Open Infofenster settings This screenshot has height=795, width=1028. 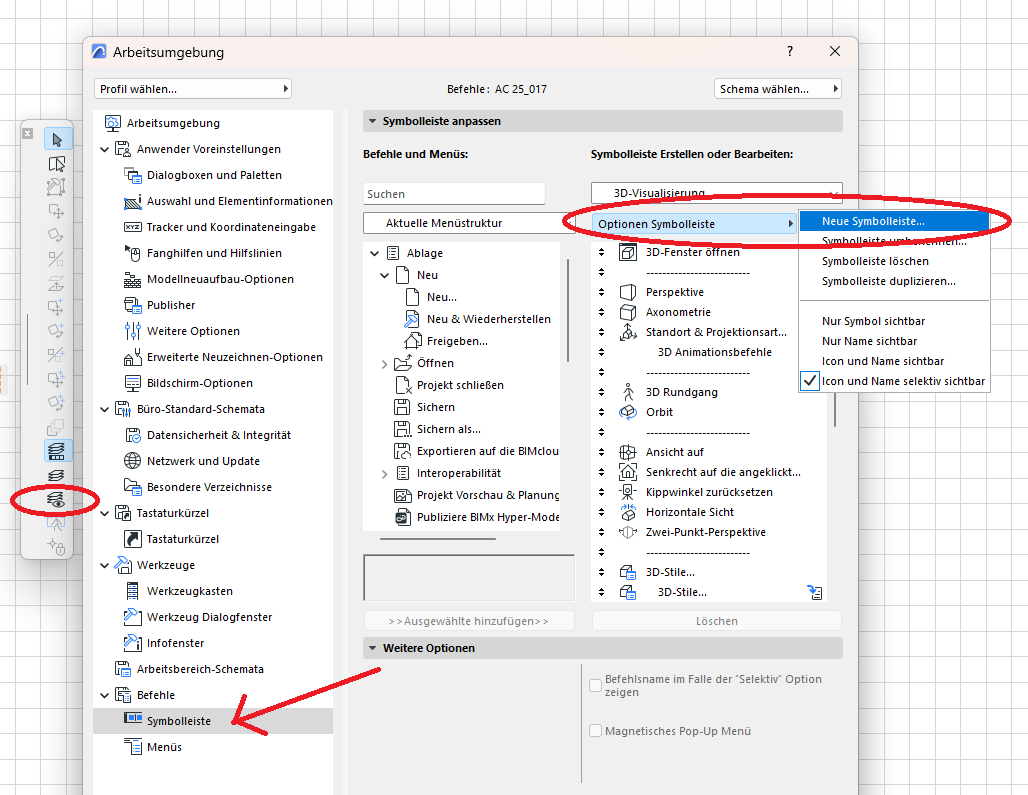click(174, 643)
